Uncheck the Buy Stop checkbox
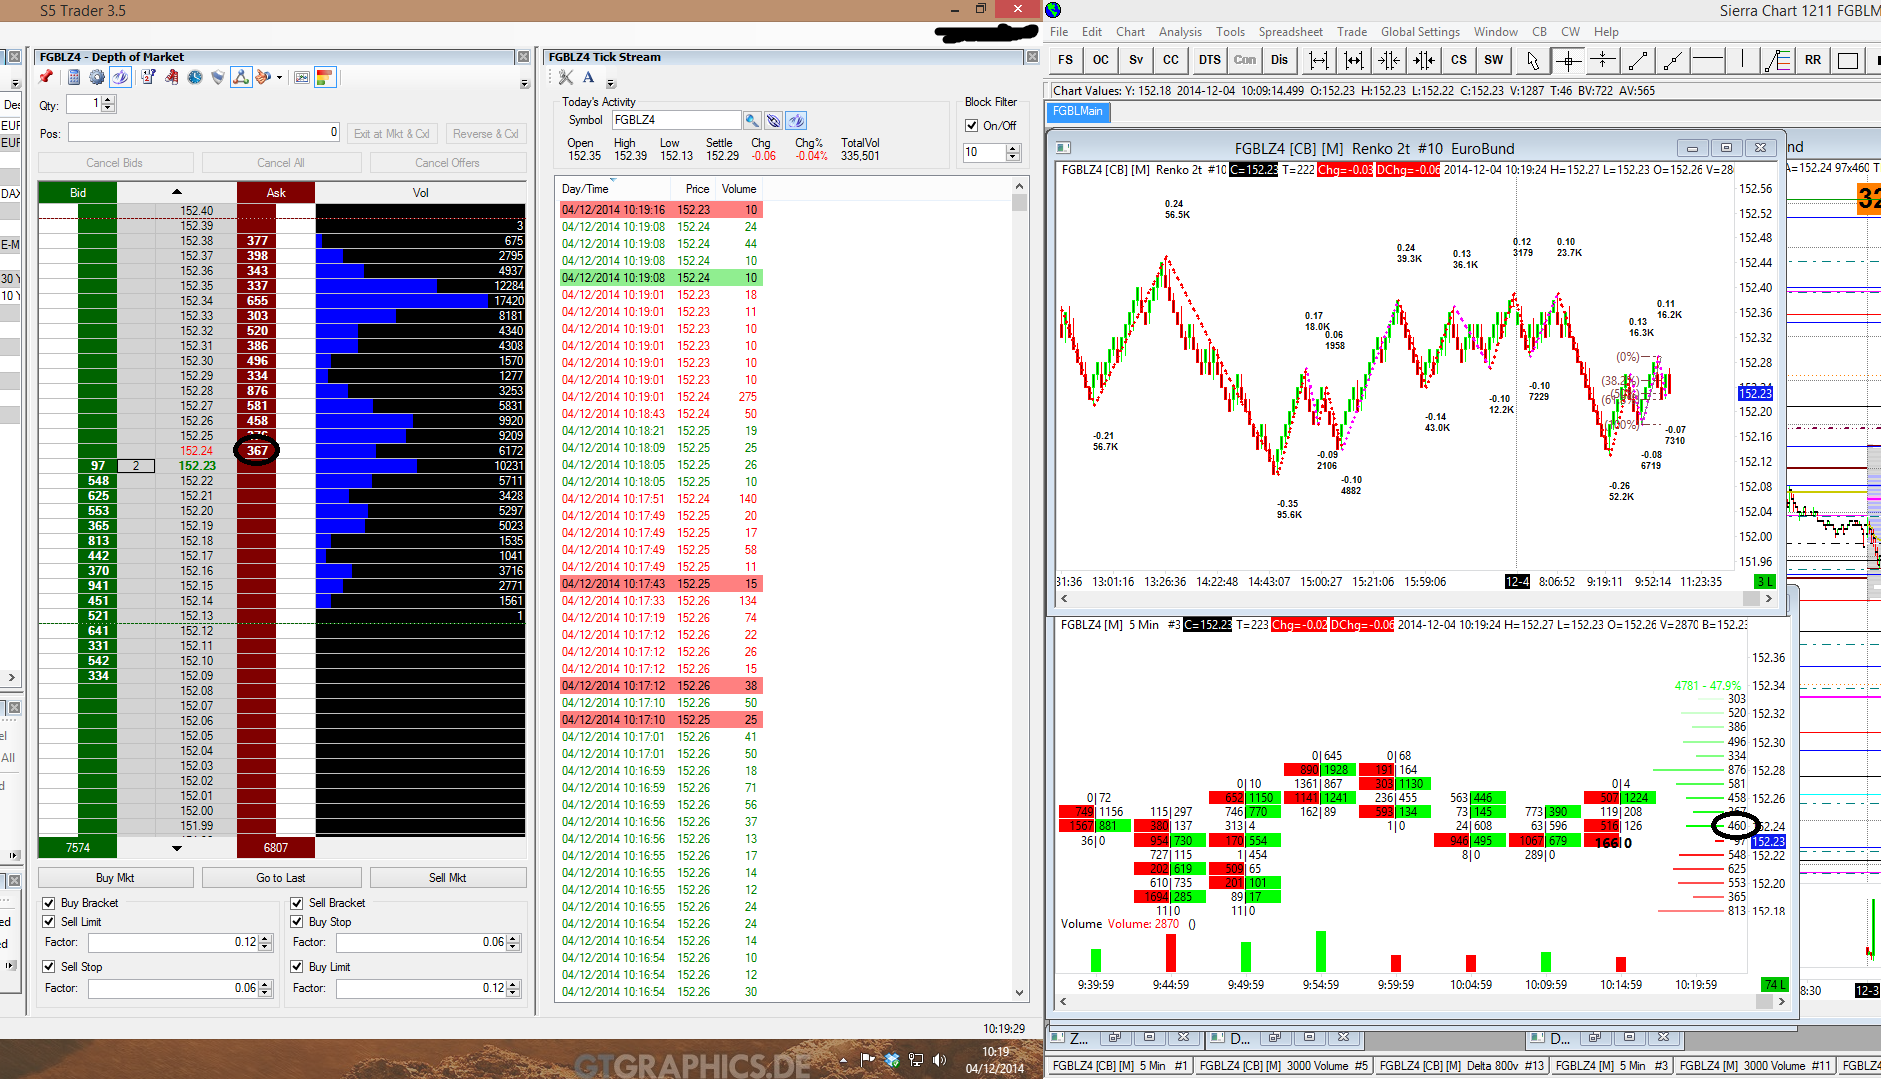This screenshot has height=1079, width=1881. pyautogui.click(x=296, y=922)
